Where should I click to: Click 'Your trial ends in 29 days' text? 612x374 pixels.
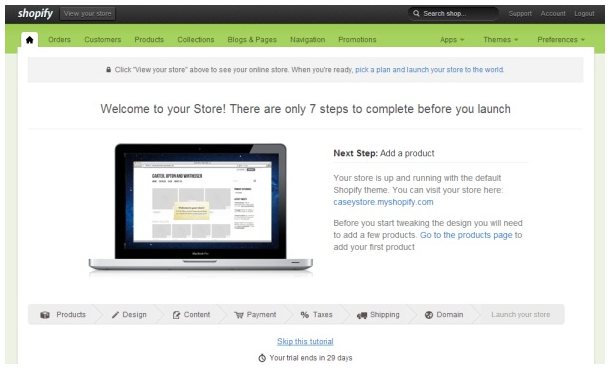click(311, 358)
